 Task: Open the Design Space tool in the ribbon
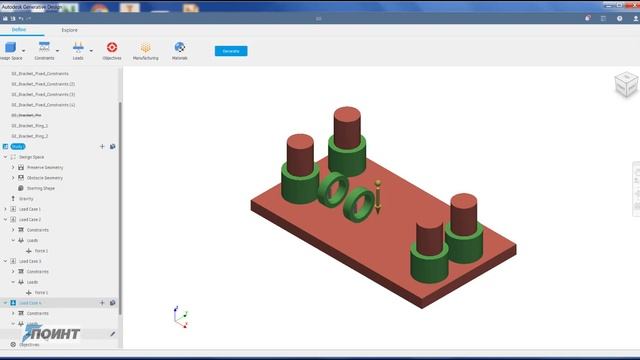click(11, 51)
